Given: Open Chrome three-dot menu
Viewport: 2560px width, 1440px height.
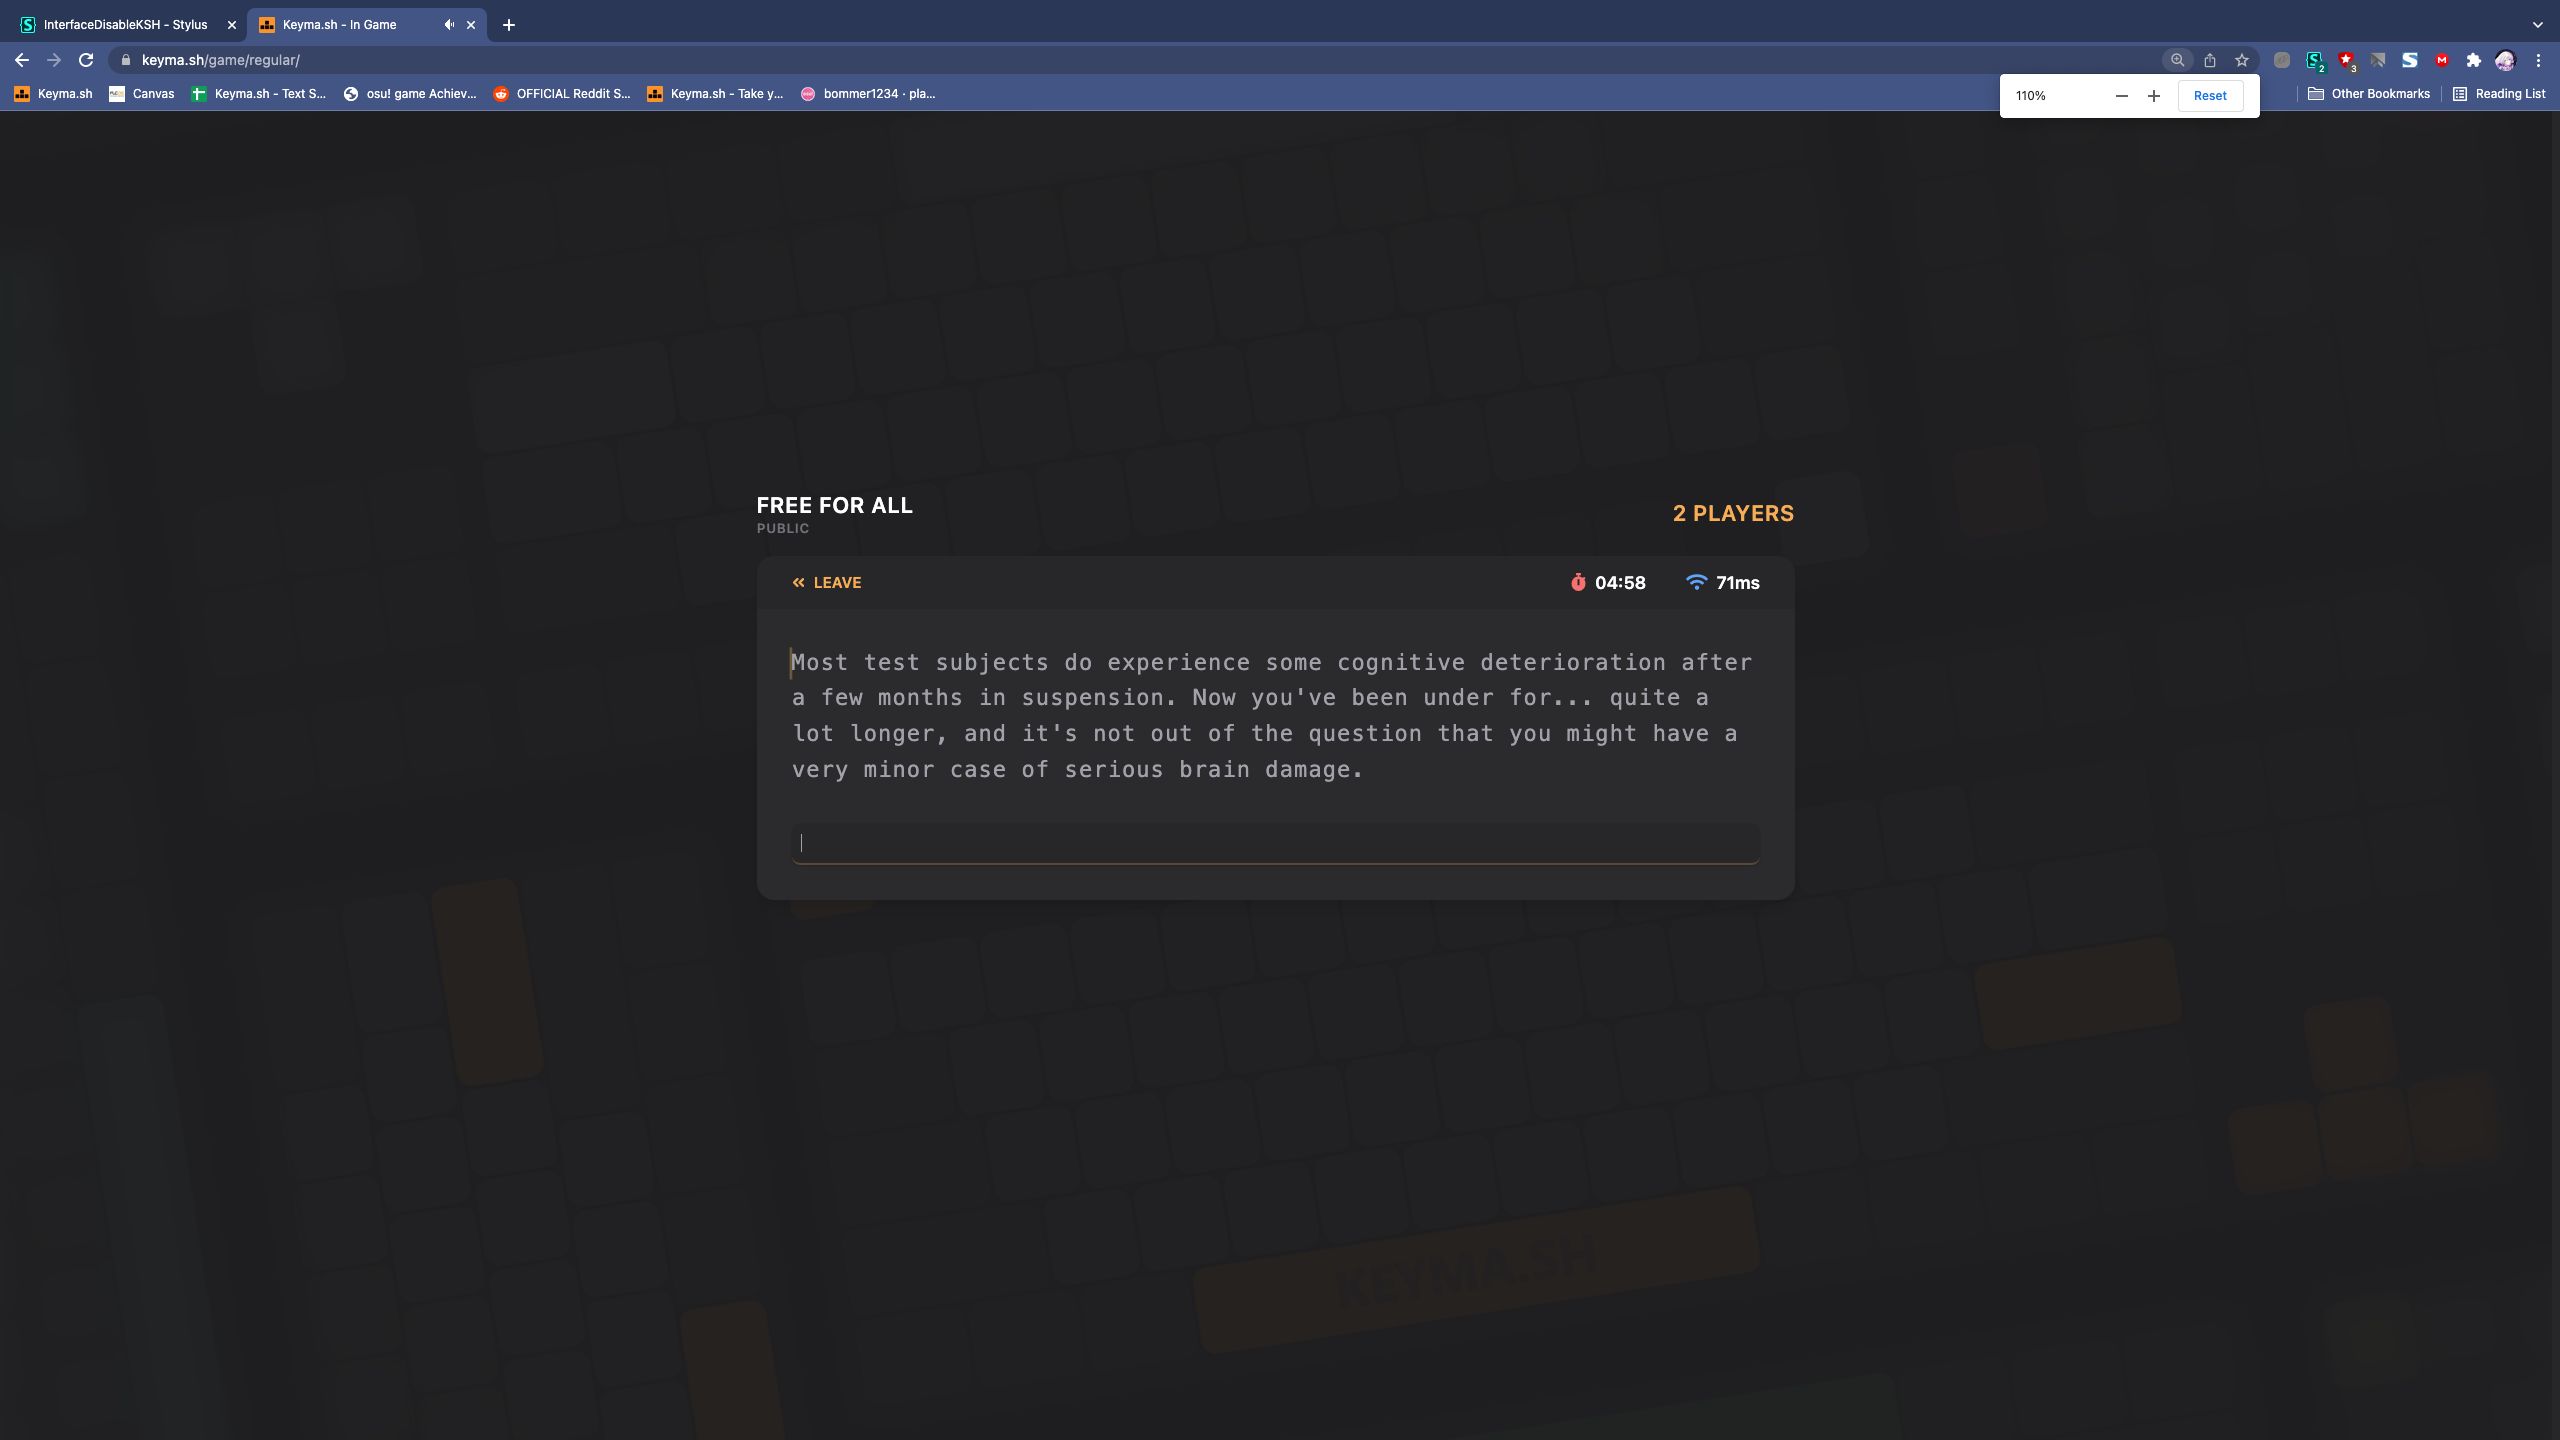Looking at the screenshot, I should tap(2538, 60).
